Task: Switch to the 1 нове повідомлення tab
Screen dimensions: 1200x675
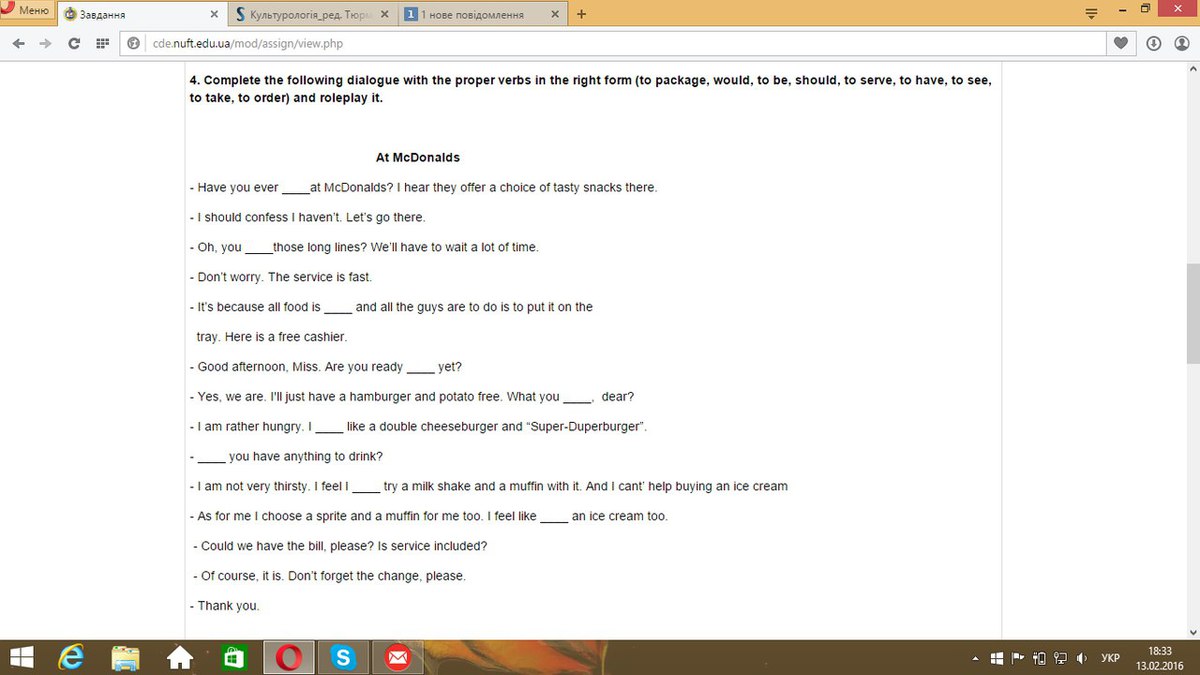Action: pyautogui.click(x=482, y=15)
